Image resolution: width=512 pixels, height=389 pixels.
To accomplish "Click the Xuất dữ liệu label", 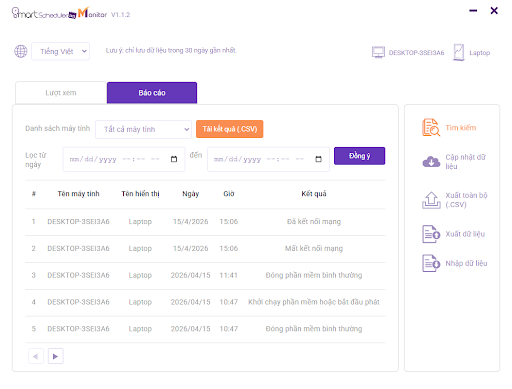I will pos(465,234).
